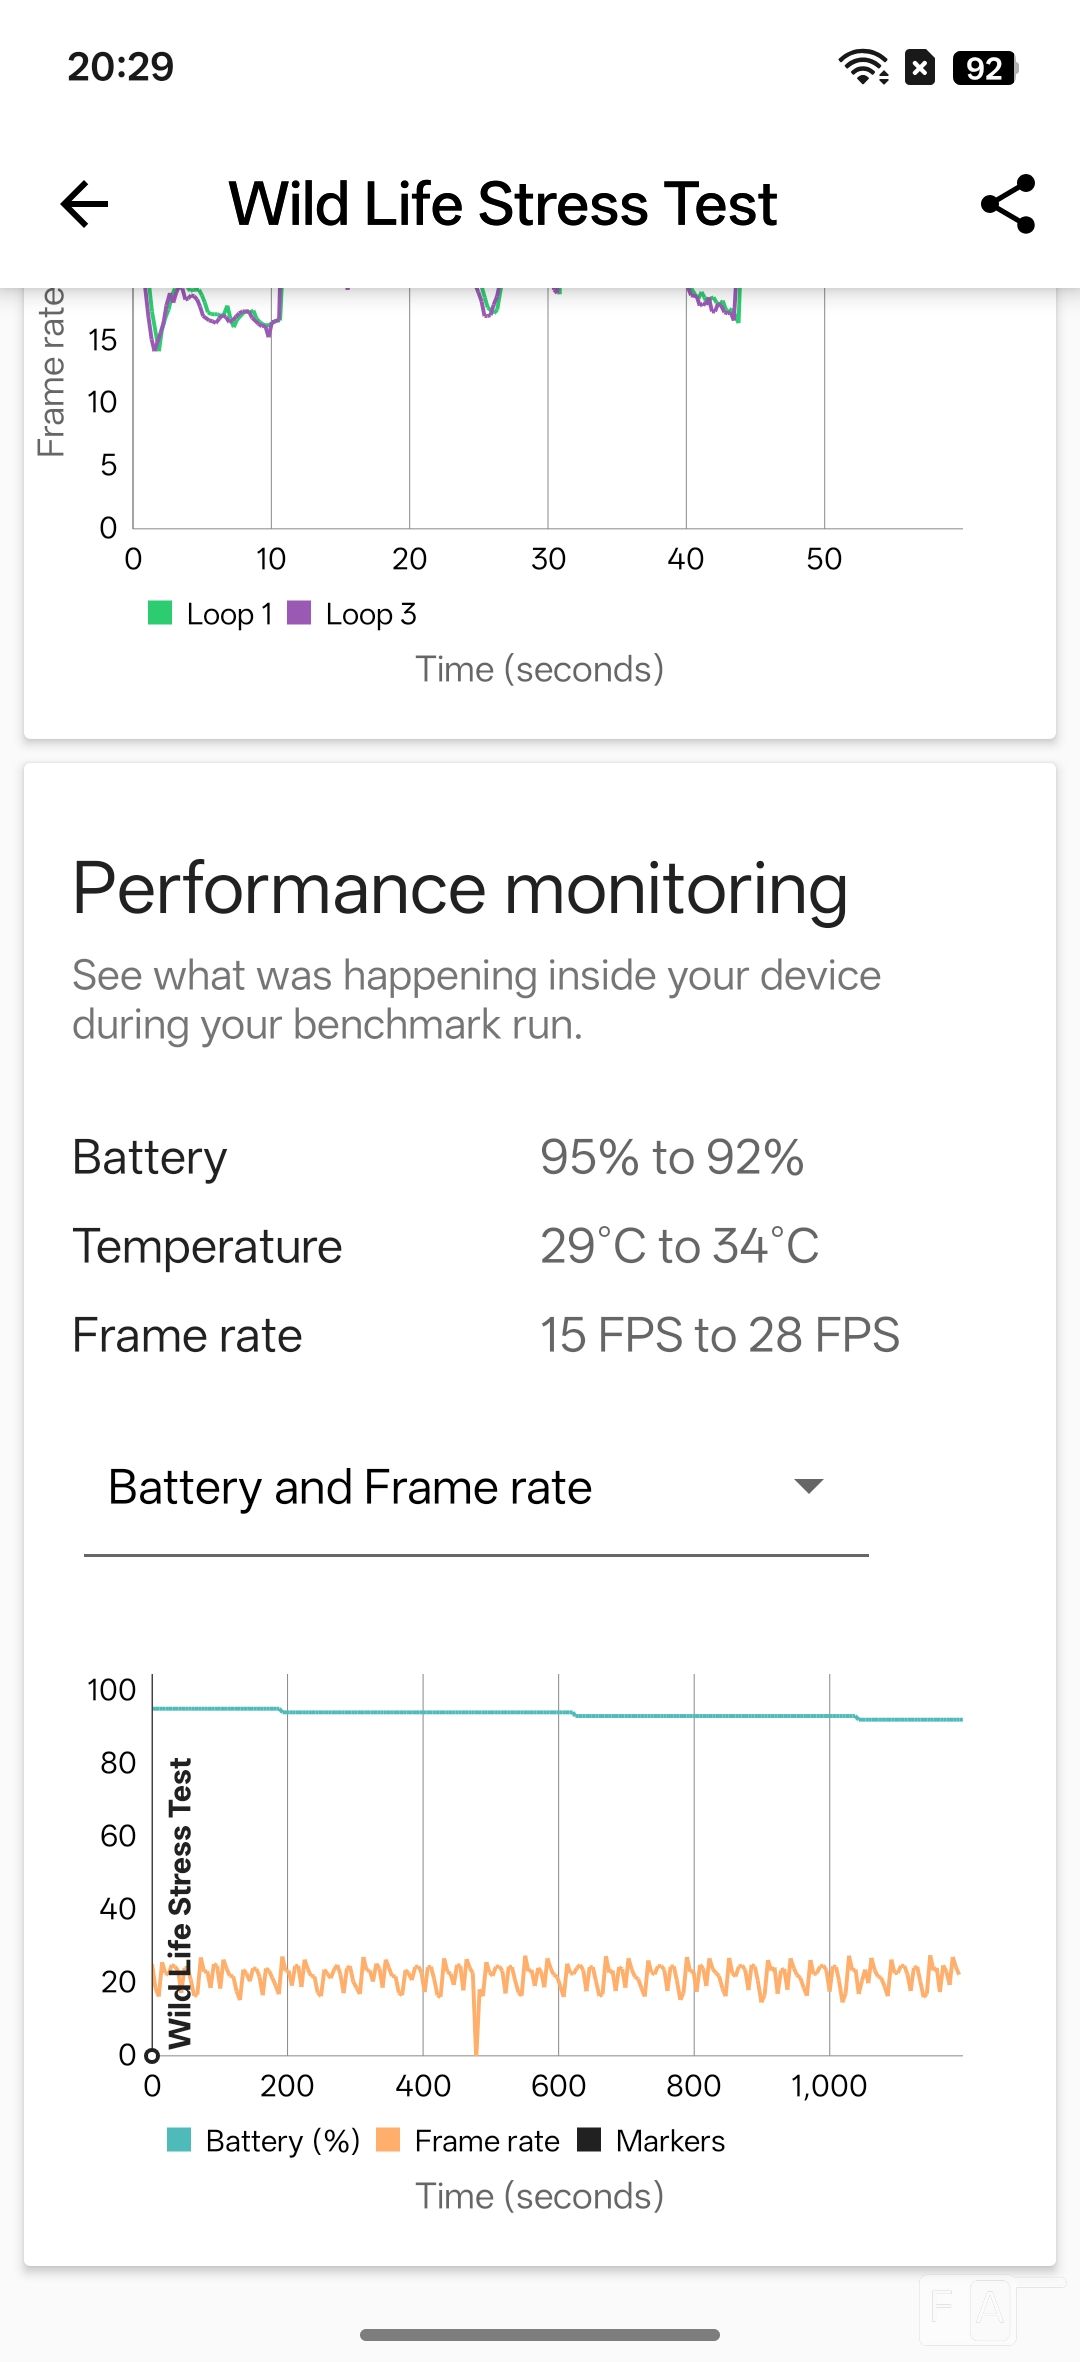Toggle Loop 3 legend in frame rate chart
1080x2362 pixels.
(352, 614)
